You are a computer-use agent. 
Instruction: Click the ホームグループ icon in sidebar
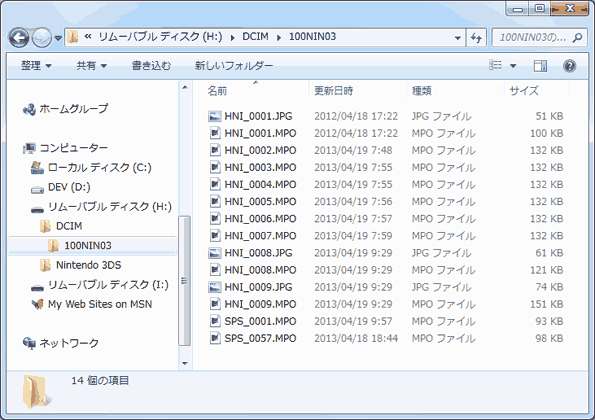pyautogui.click(x=29, y=110)
